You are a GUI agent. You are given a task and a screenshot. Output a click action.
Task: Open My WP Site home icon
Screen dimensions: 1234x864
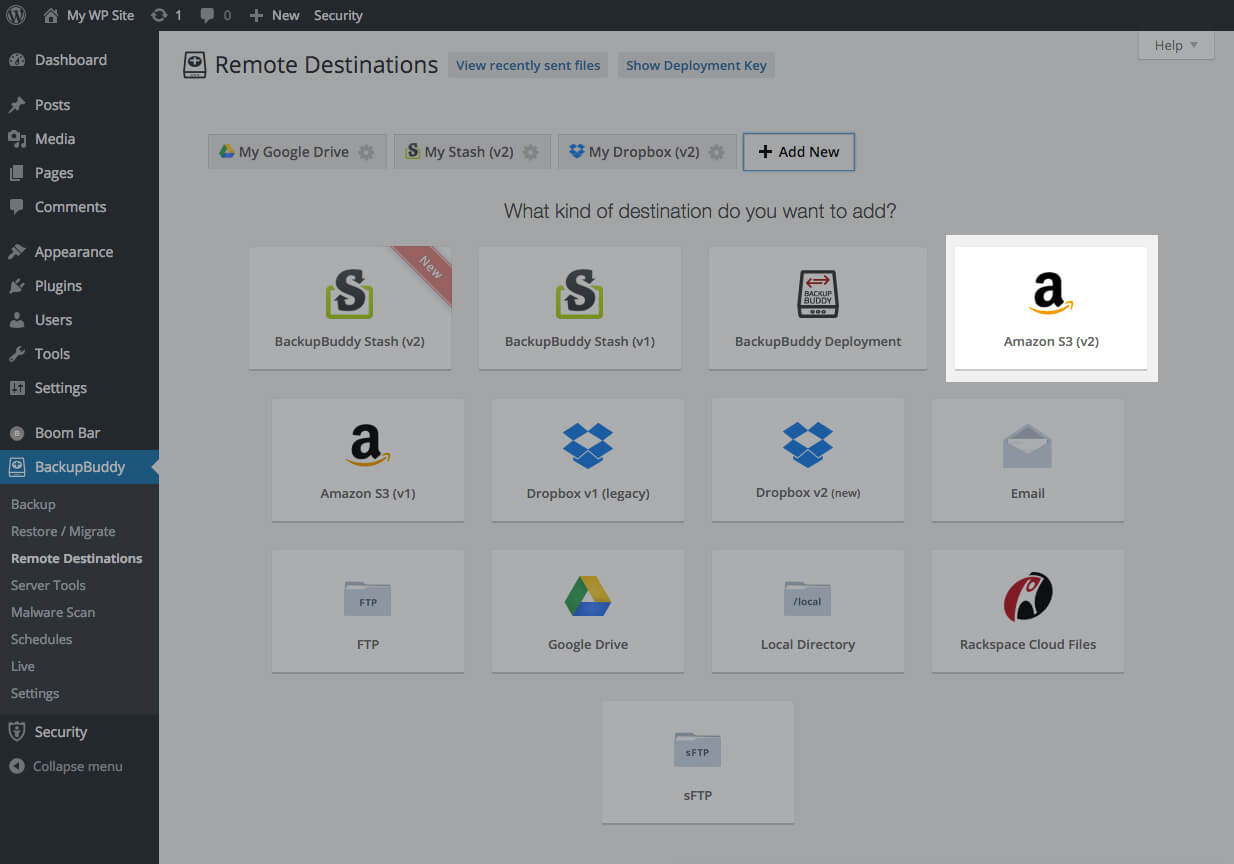pos(51,15)
